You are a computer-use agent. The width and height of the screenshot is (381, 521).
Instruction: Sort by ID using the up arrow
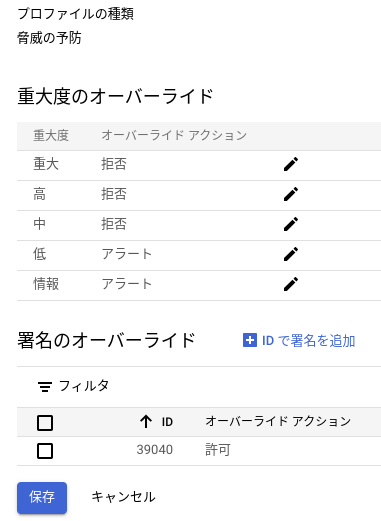(146, 422)
